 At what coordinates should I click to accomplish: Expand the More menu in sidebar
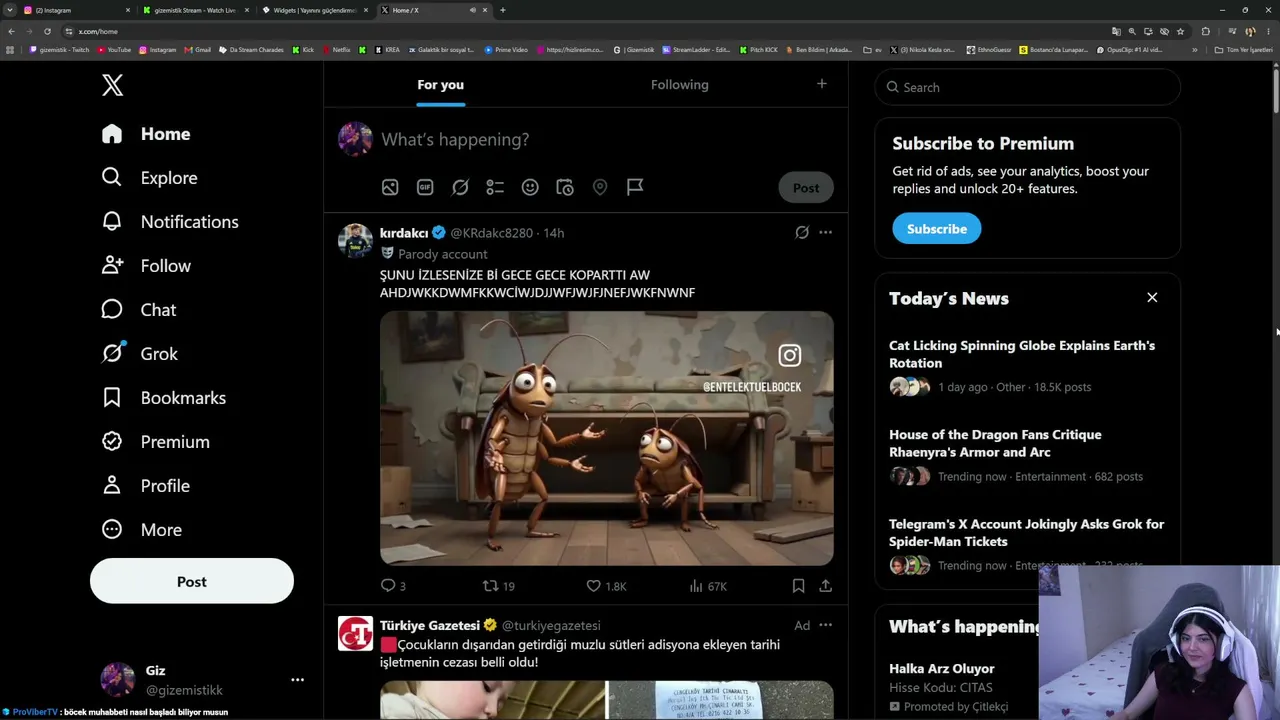point(142,530)
